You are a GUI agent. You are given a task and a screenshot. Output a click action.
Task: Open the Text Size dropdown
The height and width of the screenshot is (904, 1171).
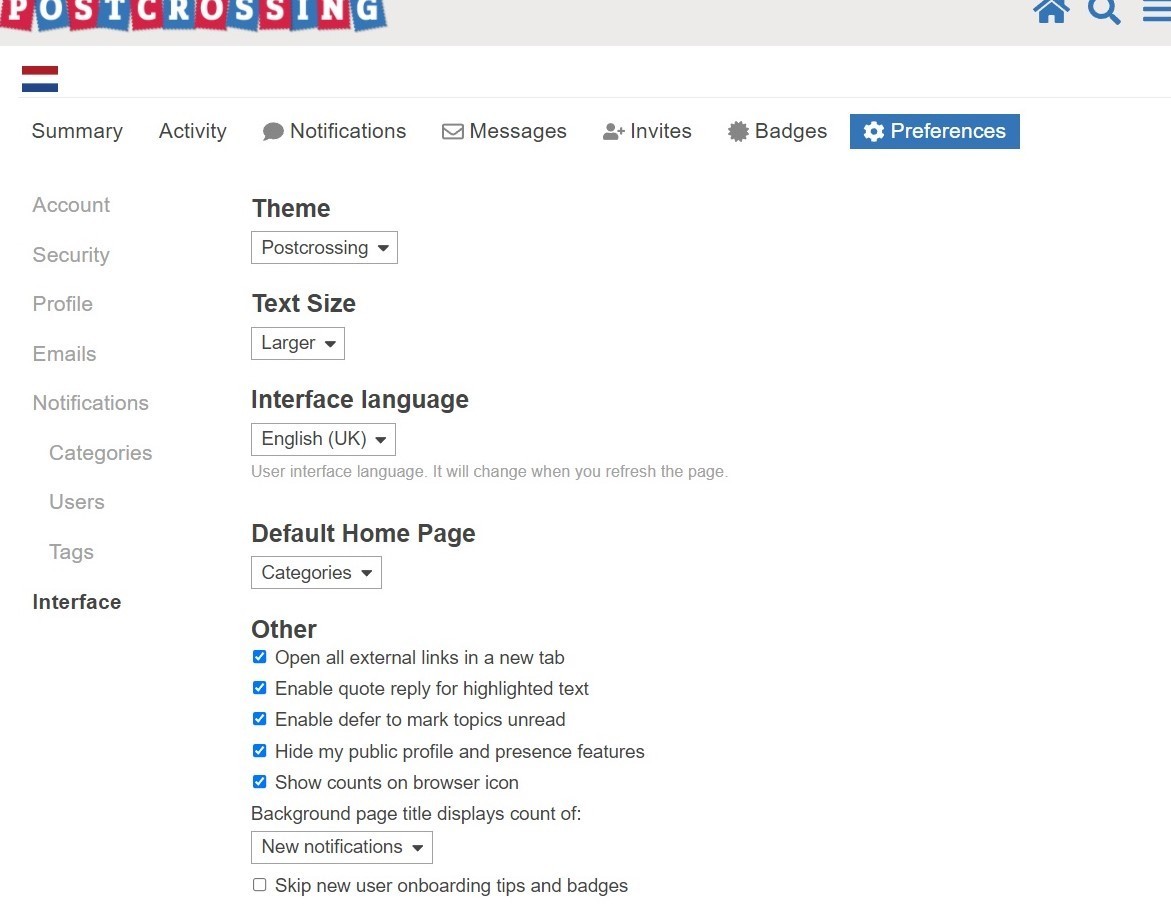coord(298,343)
